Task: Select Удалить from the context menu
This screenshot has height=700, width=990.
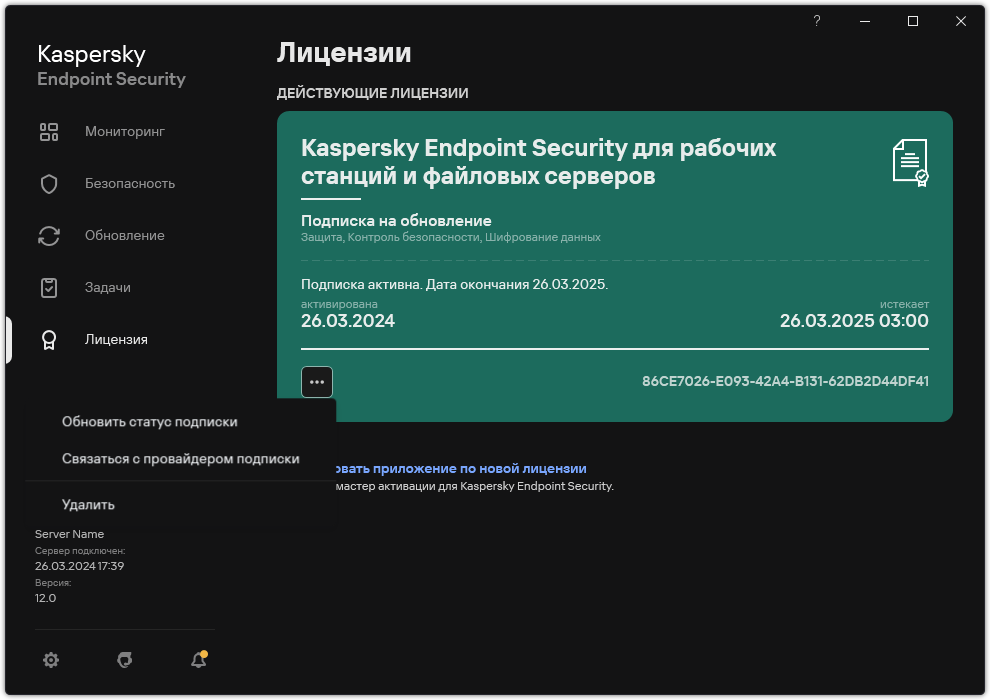Action: (88, 504)
